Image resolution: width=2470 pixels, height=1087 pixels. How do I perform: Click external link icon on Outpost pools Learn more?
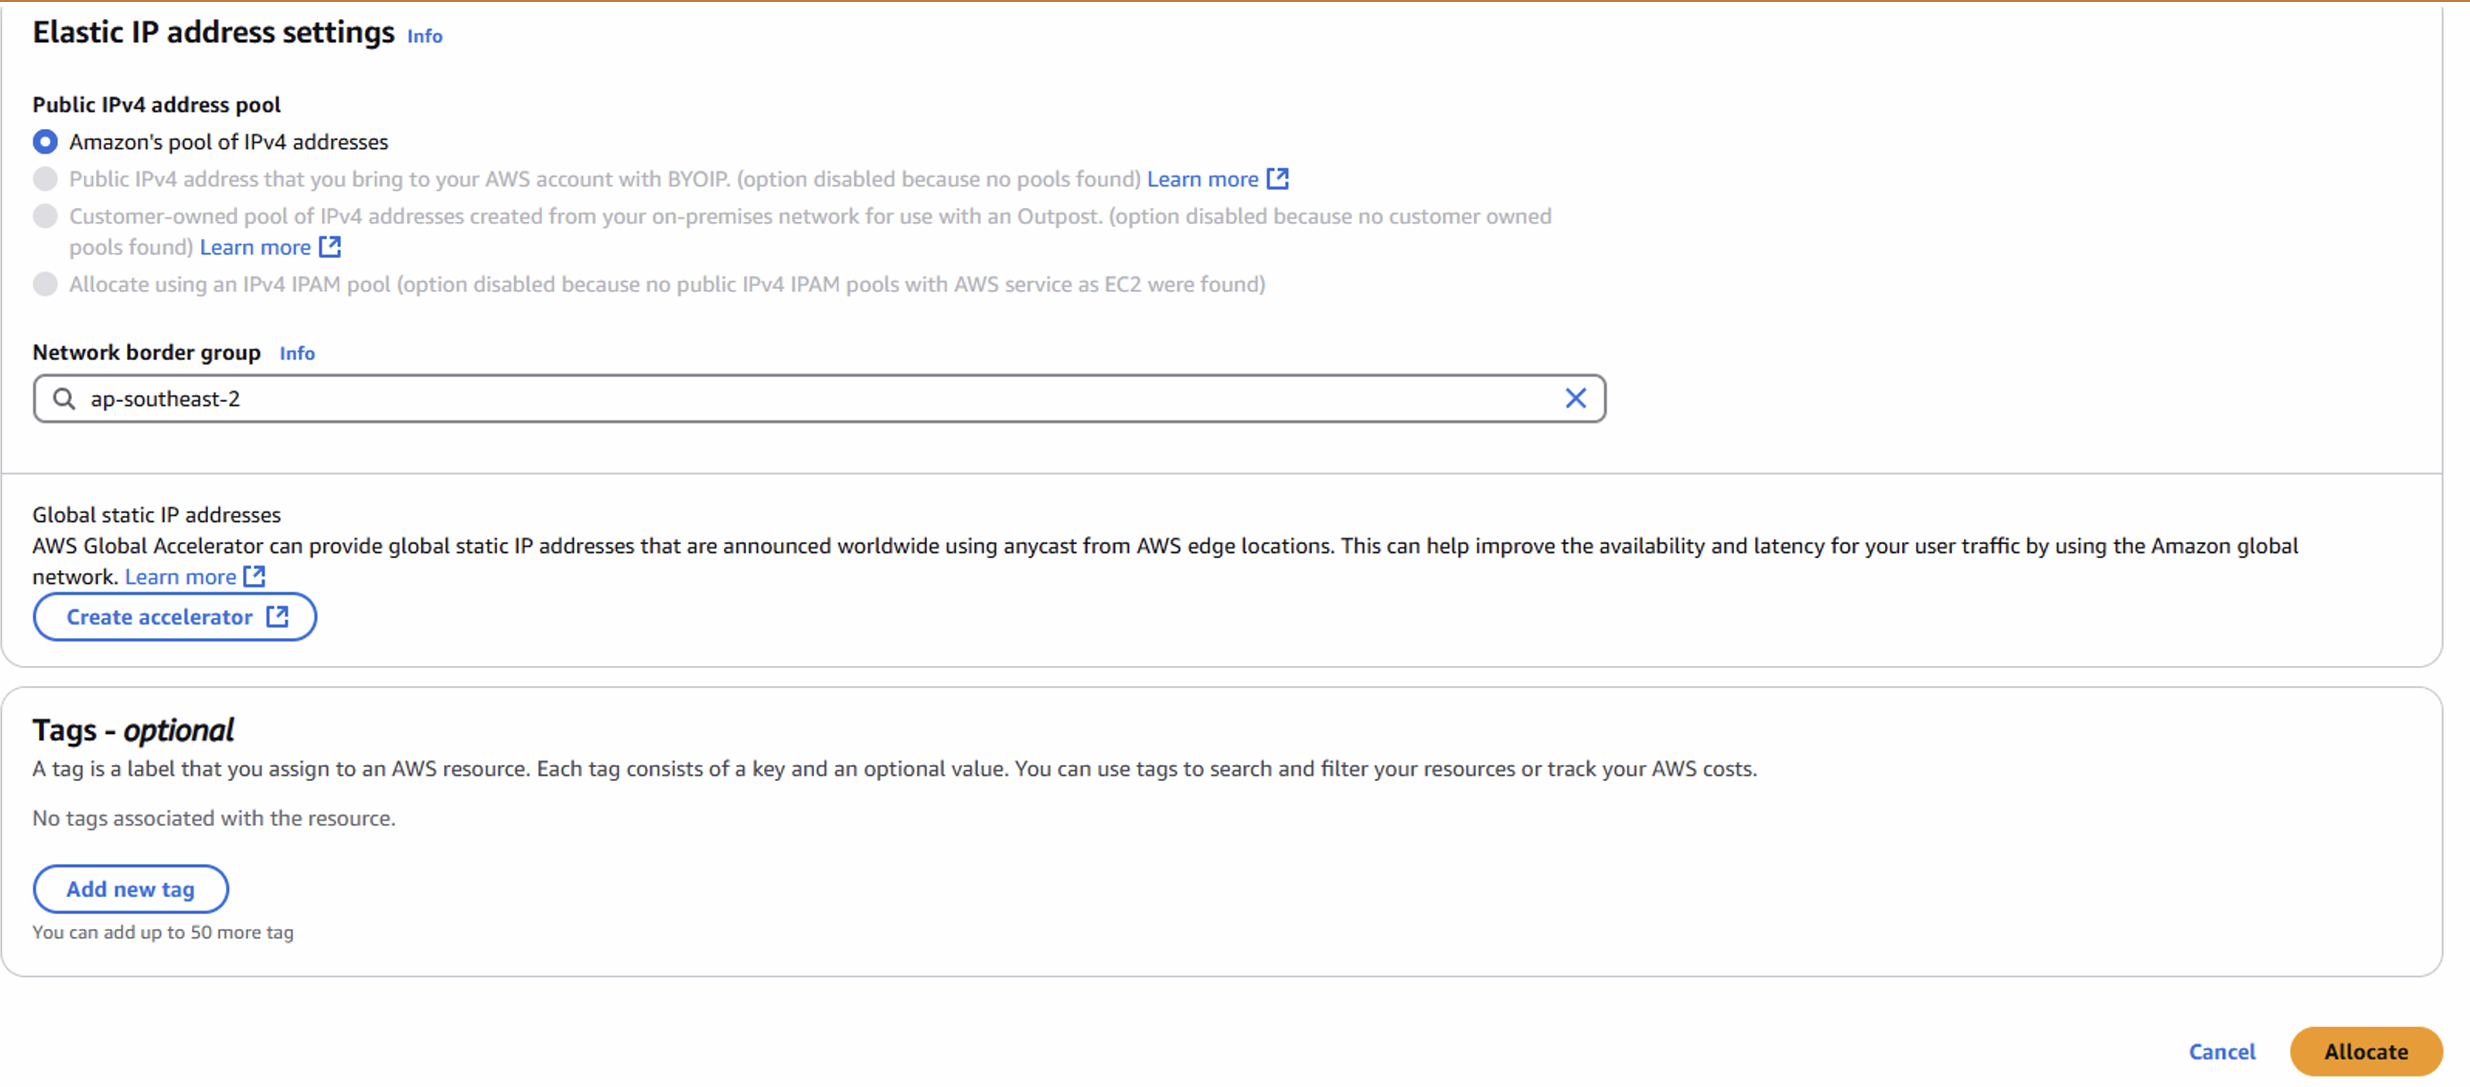pos(330,247)
